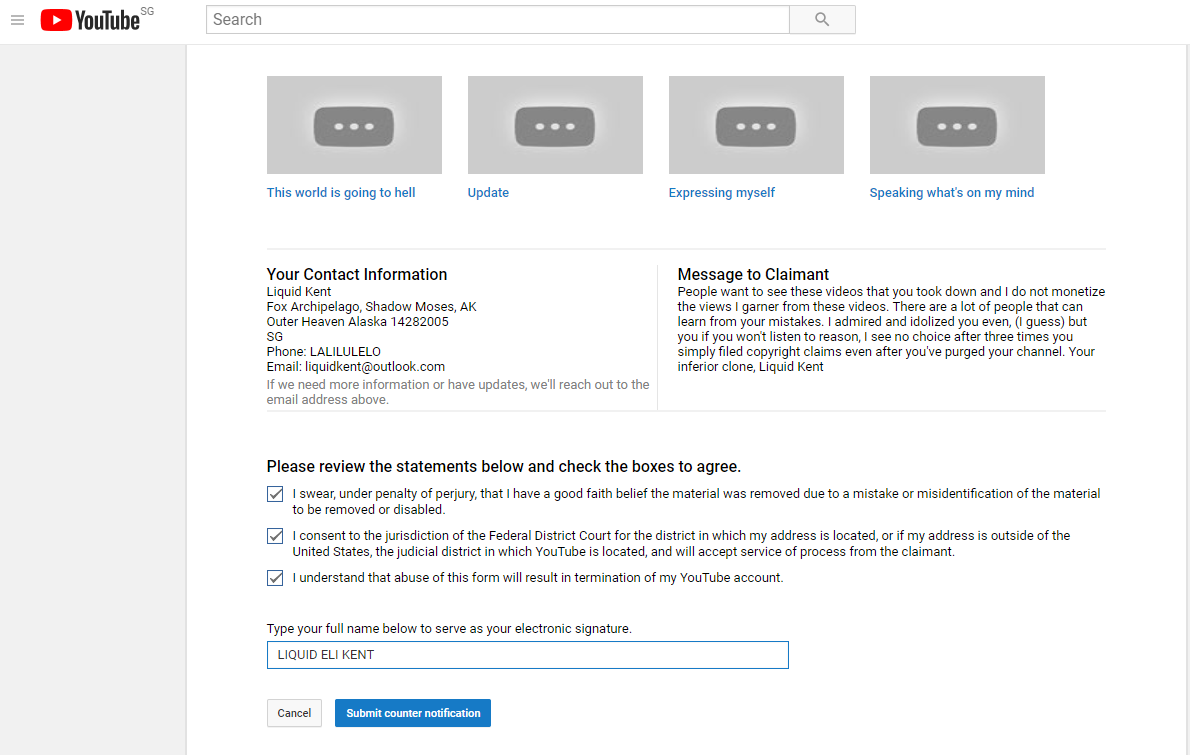Open 'Speaking what's on my mind' link
1190x755 pixels.
point(952,193)
